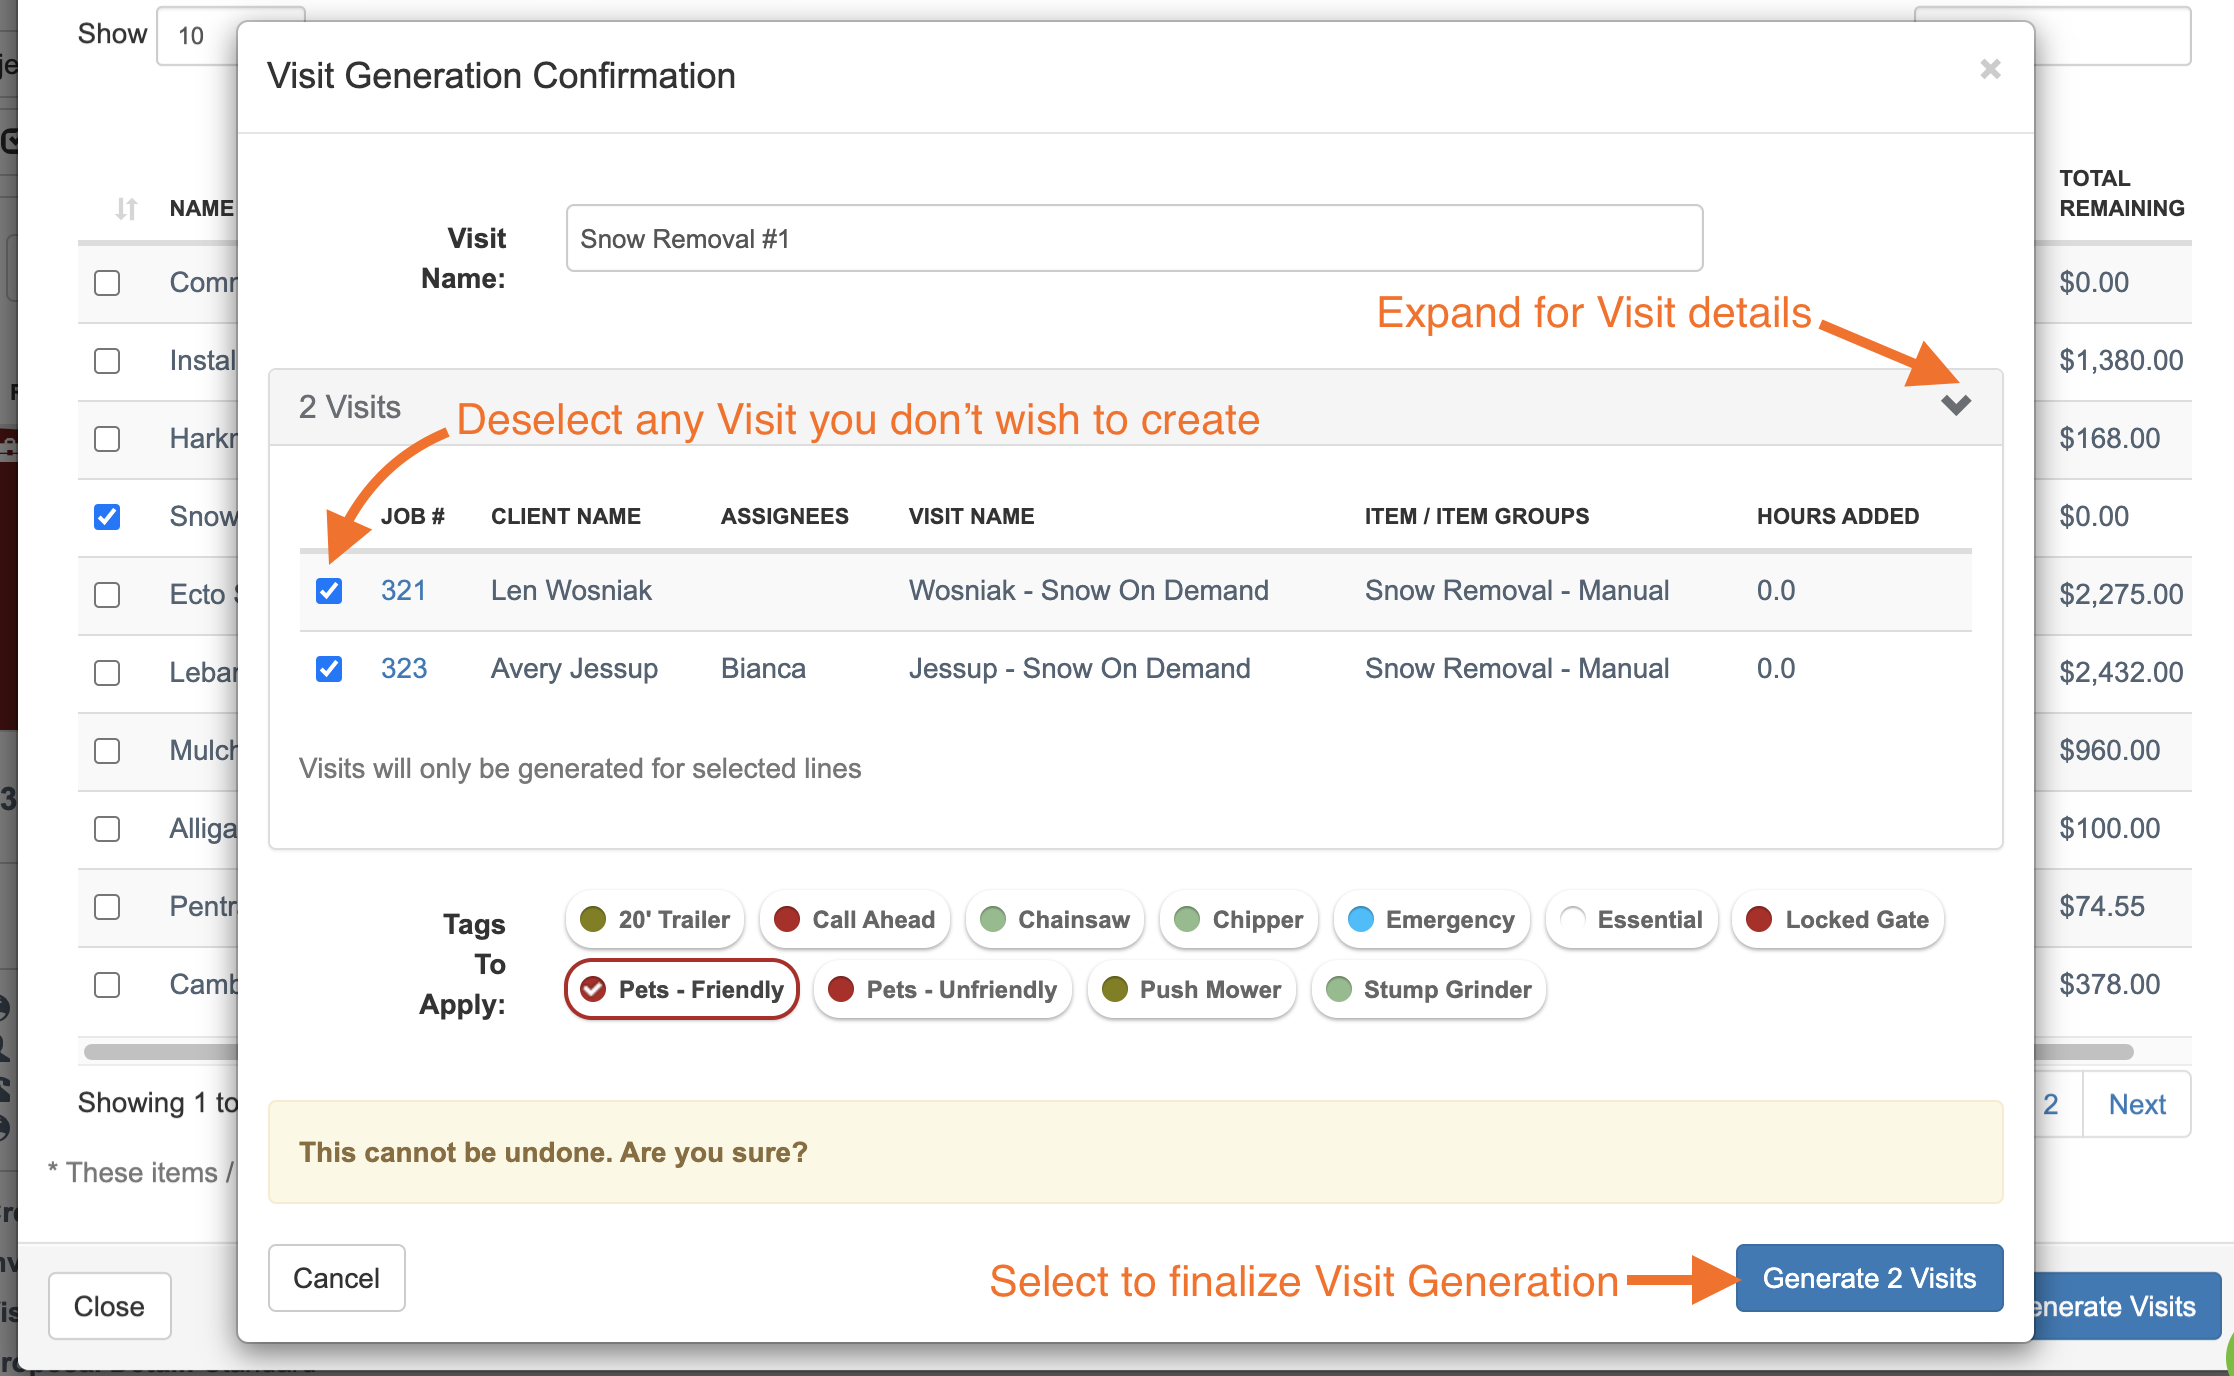
Task: Apply the Locked Gate tag
Action: 1838,919
